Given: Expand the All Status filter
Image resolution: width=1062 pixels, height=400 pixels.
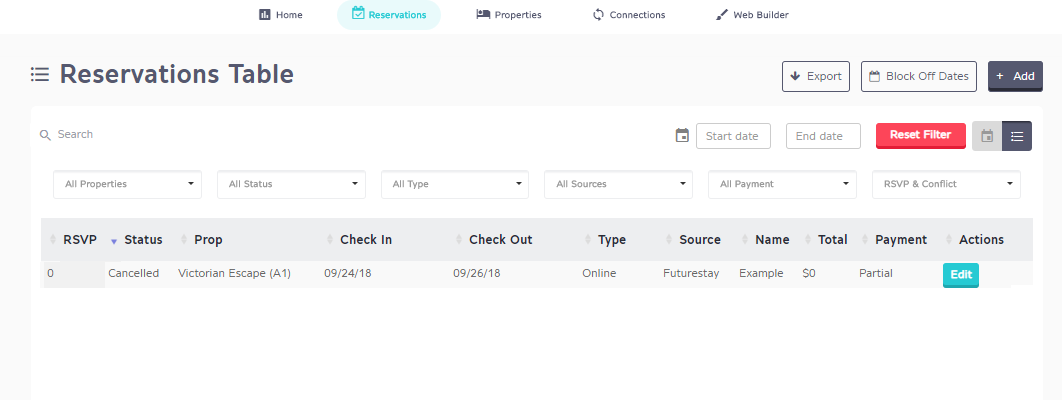Looking at the screenshot, I should (x=291, y=184).
